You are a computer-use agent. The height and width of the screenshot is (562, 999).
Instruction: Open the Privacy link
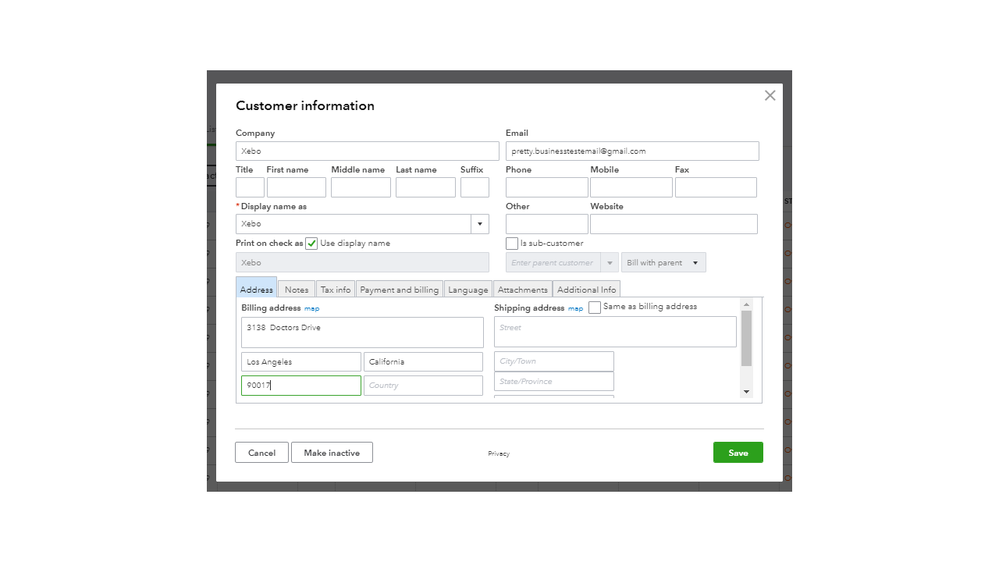point(498,454)
